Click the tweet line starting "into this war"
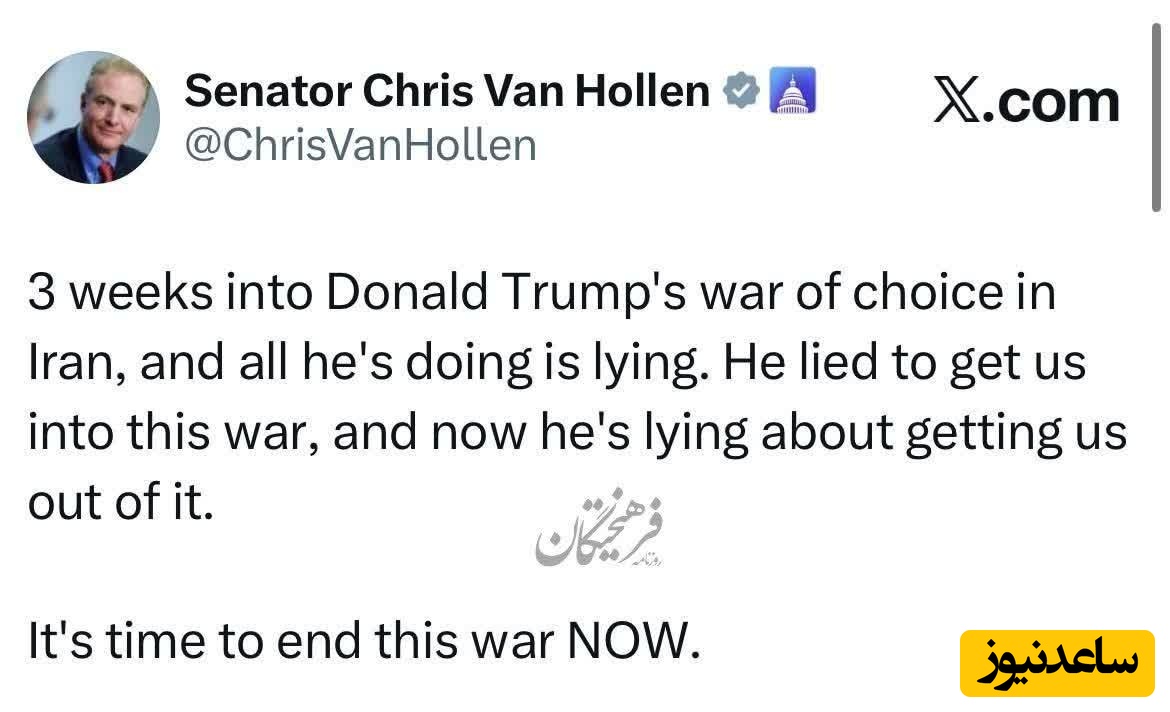Screen dimensions: 1170x712 pyautogui.click(x=576, y=434)
